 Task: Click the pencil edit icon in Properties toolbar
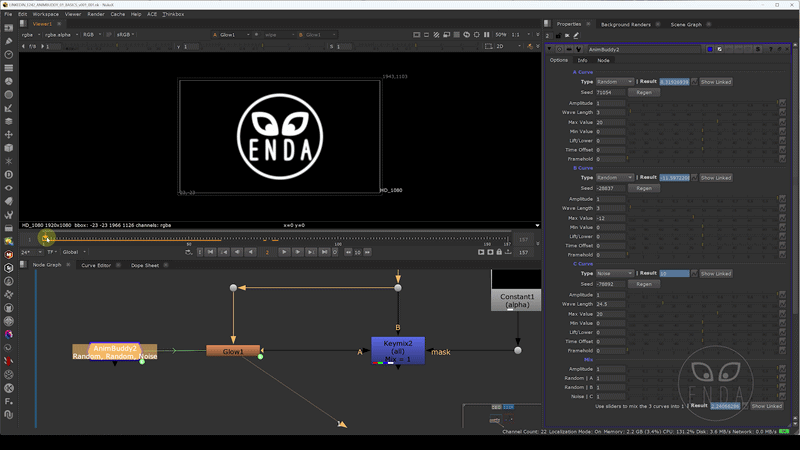[x=576, y=36]
